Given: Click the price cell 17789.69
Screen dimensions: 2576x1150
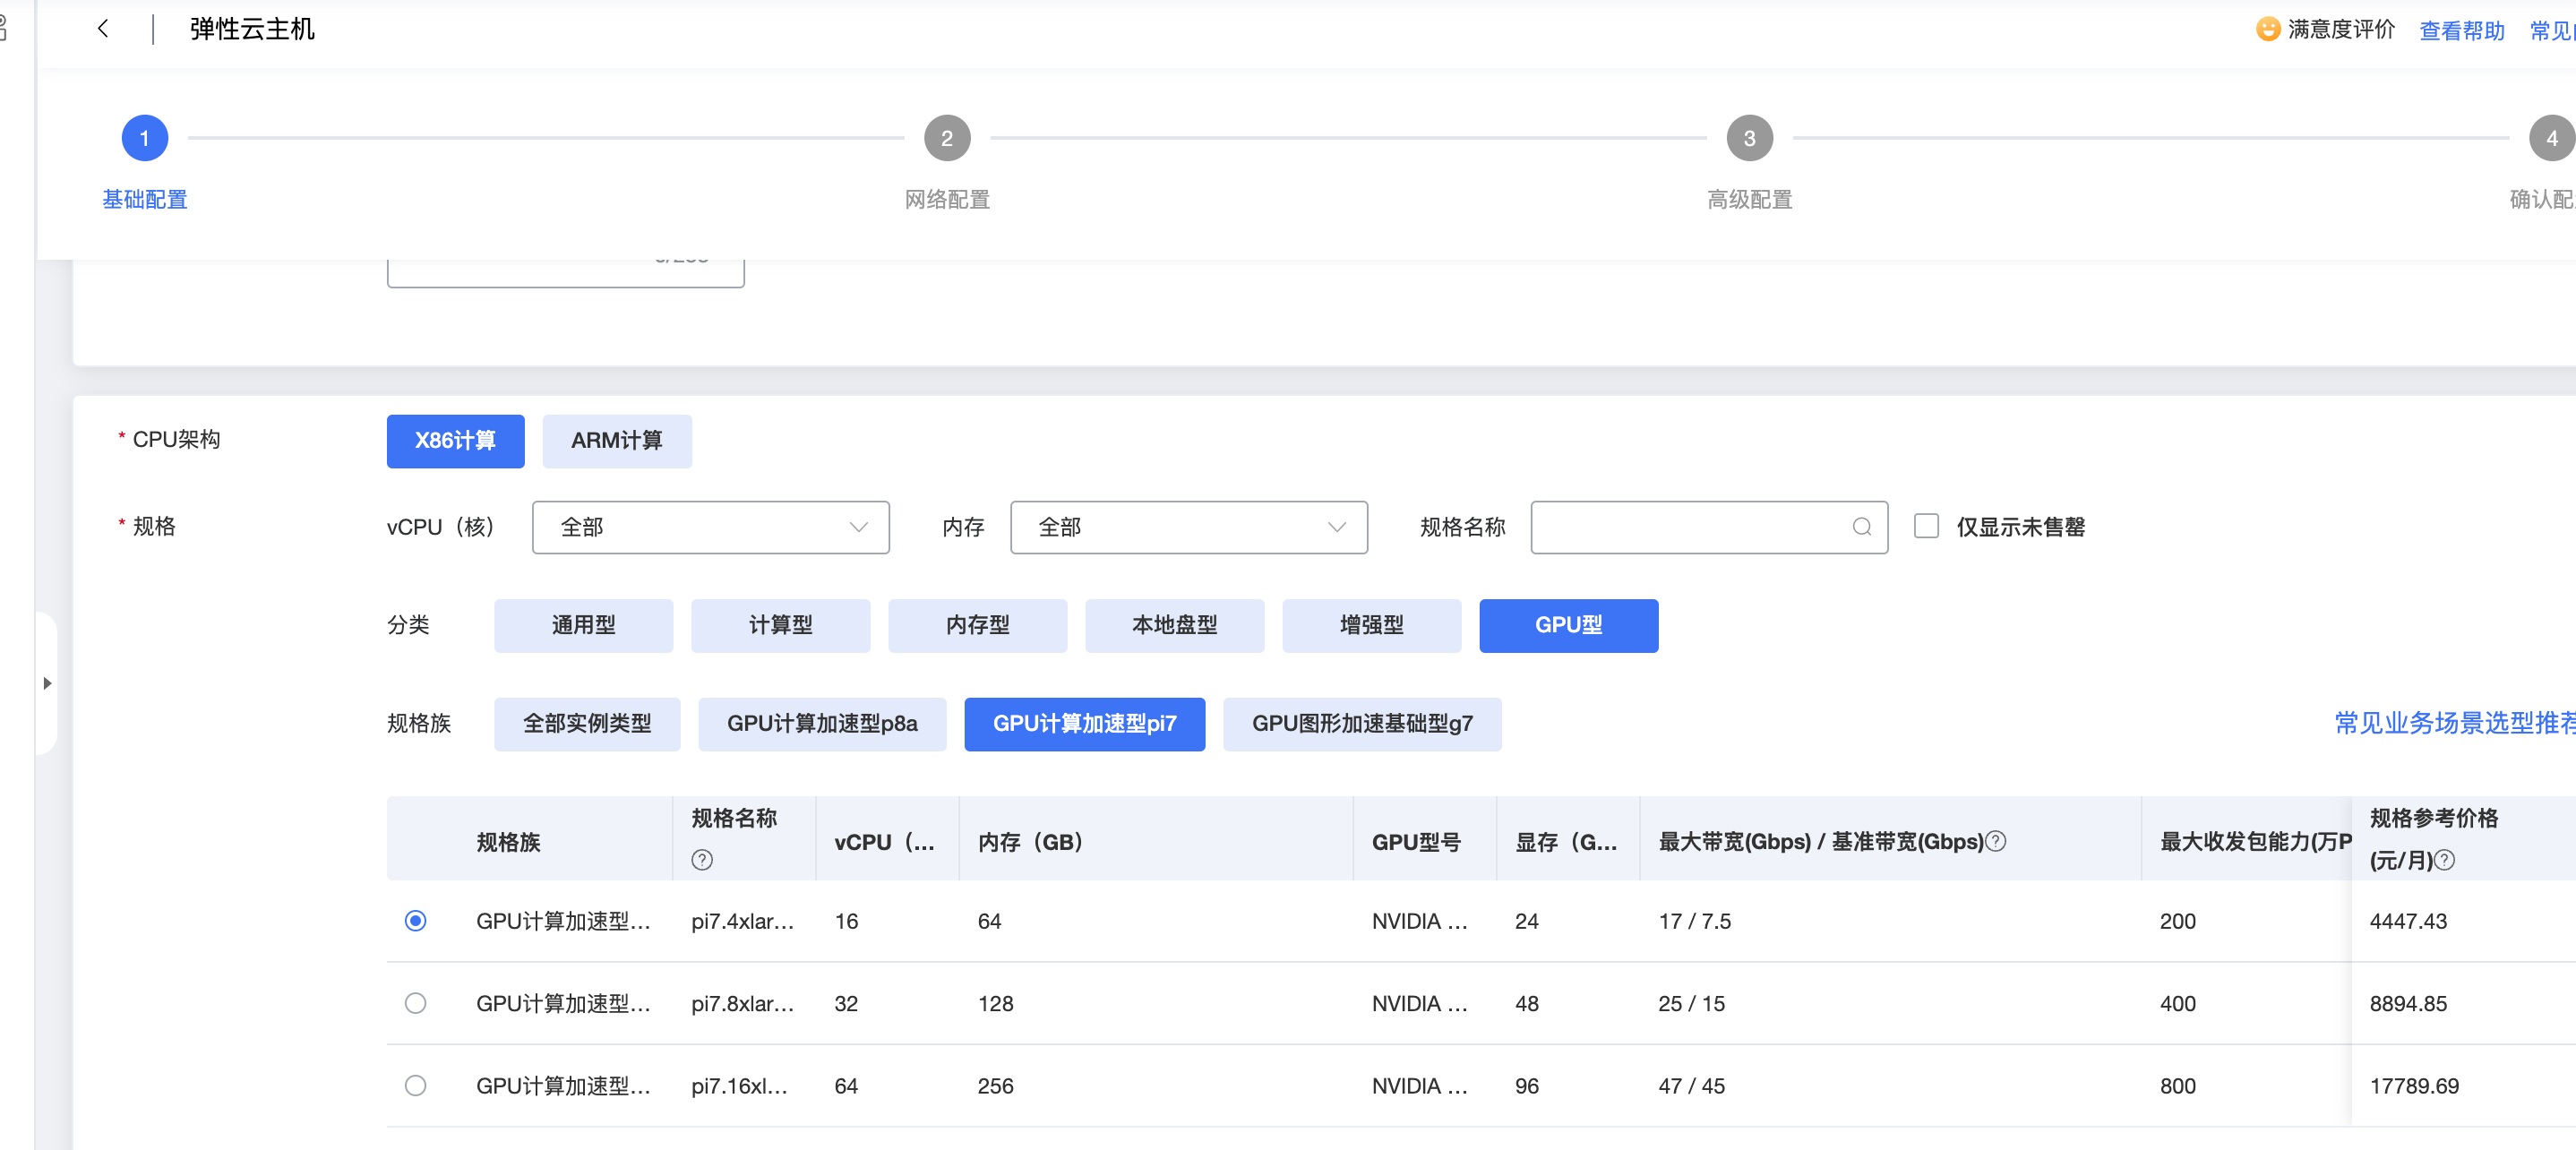Looking at the screenshot, I should coord(2414,1085).
